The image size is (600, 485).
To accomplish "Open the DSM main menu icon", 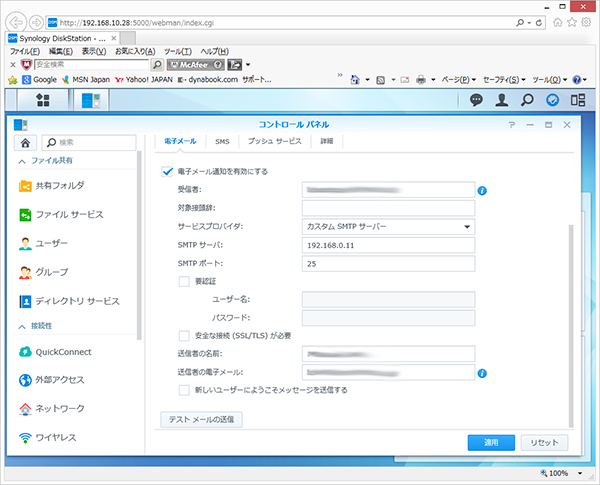I will coord(42,100).
